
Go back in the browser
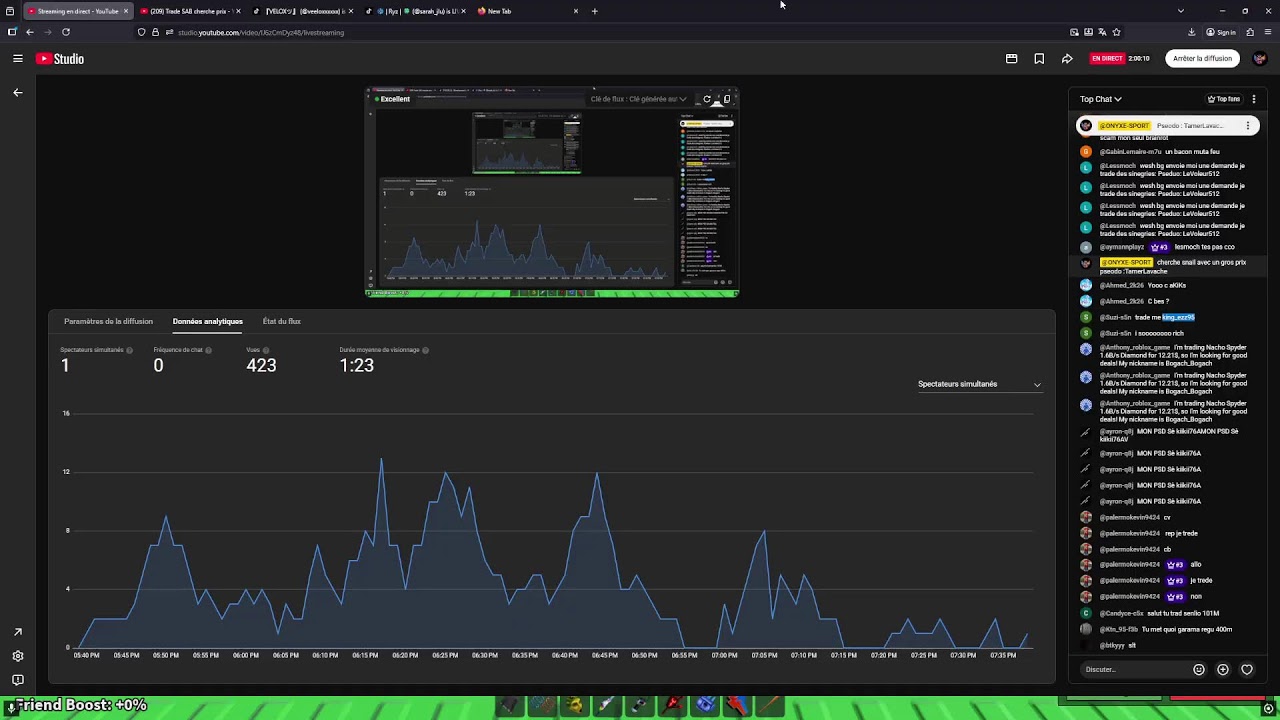point(29,32)
